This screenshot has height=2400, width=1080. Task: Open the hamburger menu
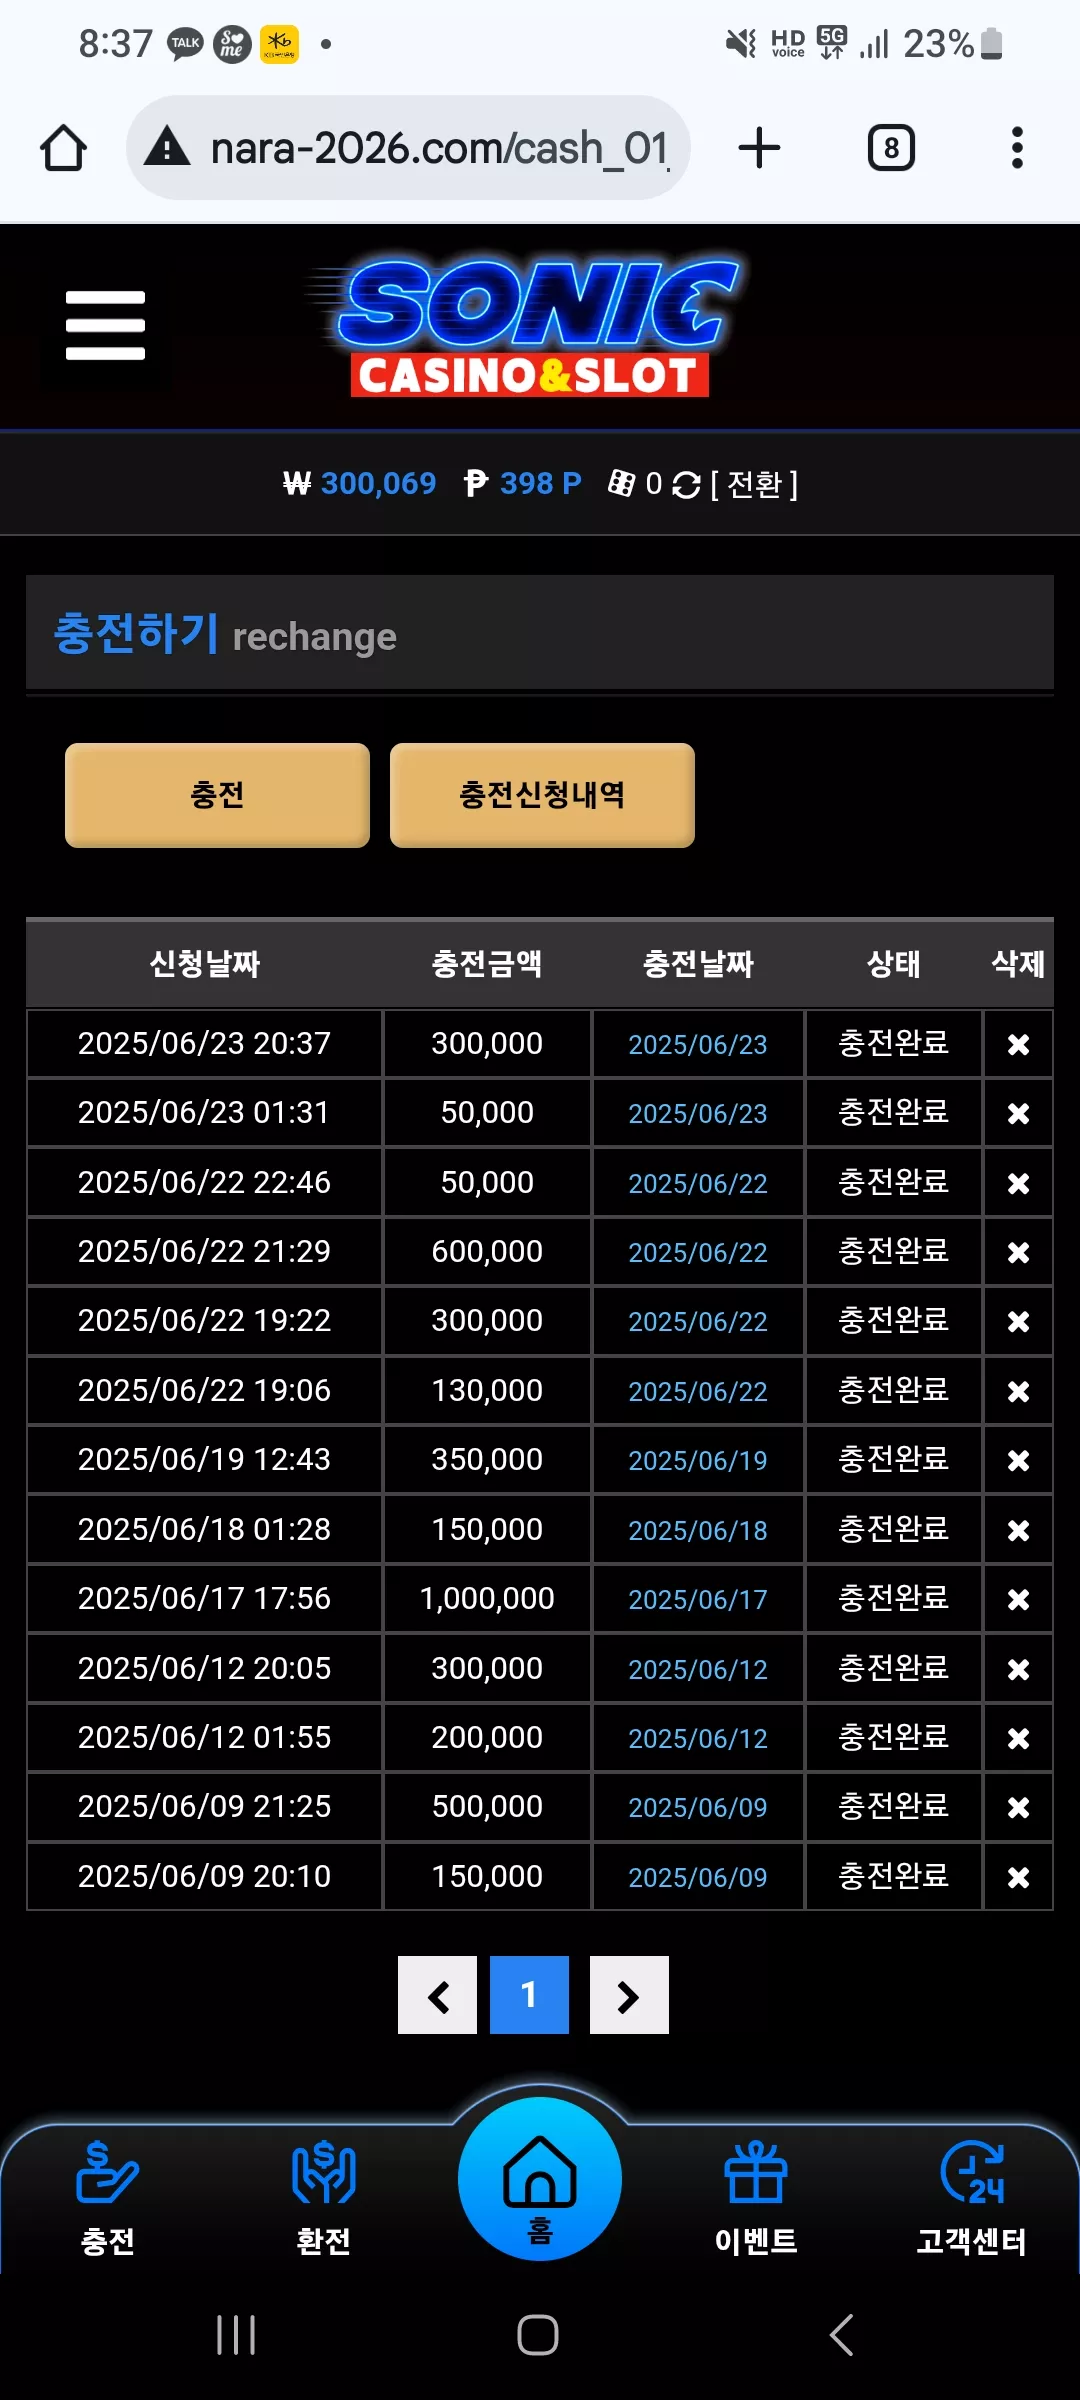(105, 325)
